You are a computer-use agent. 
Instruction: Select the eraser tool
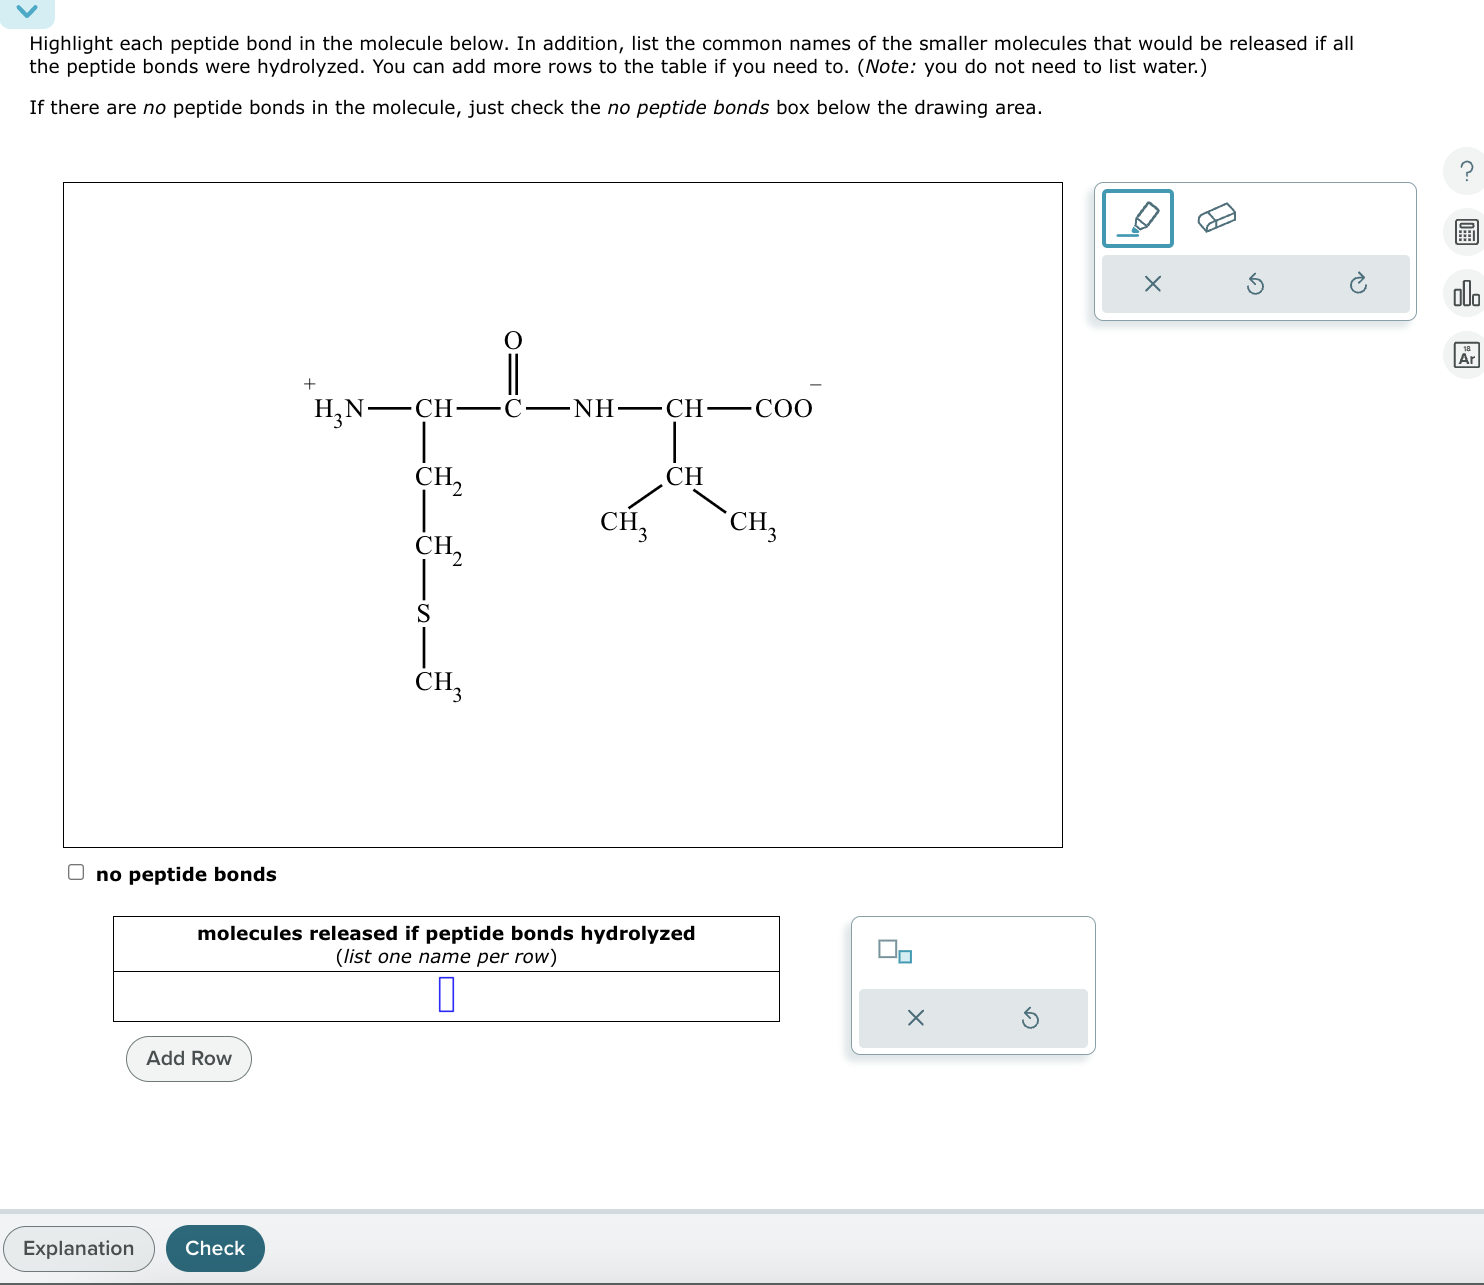click(1215, 216)
